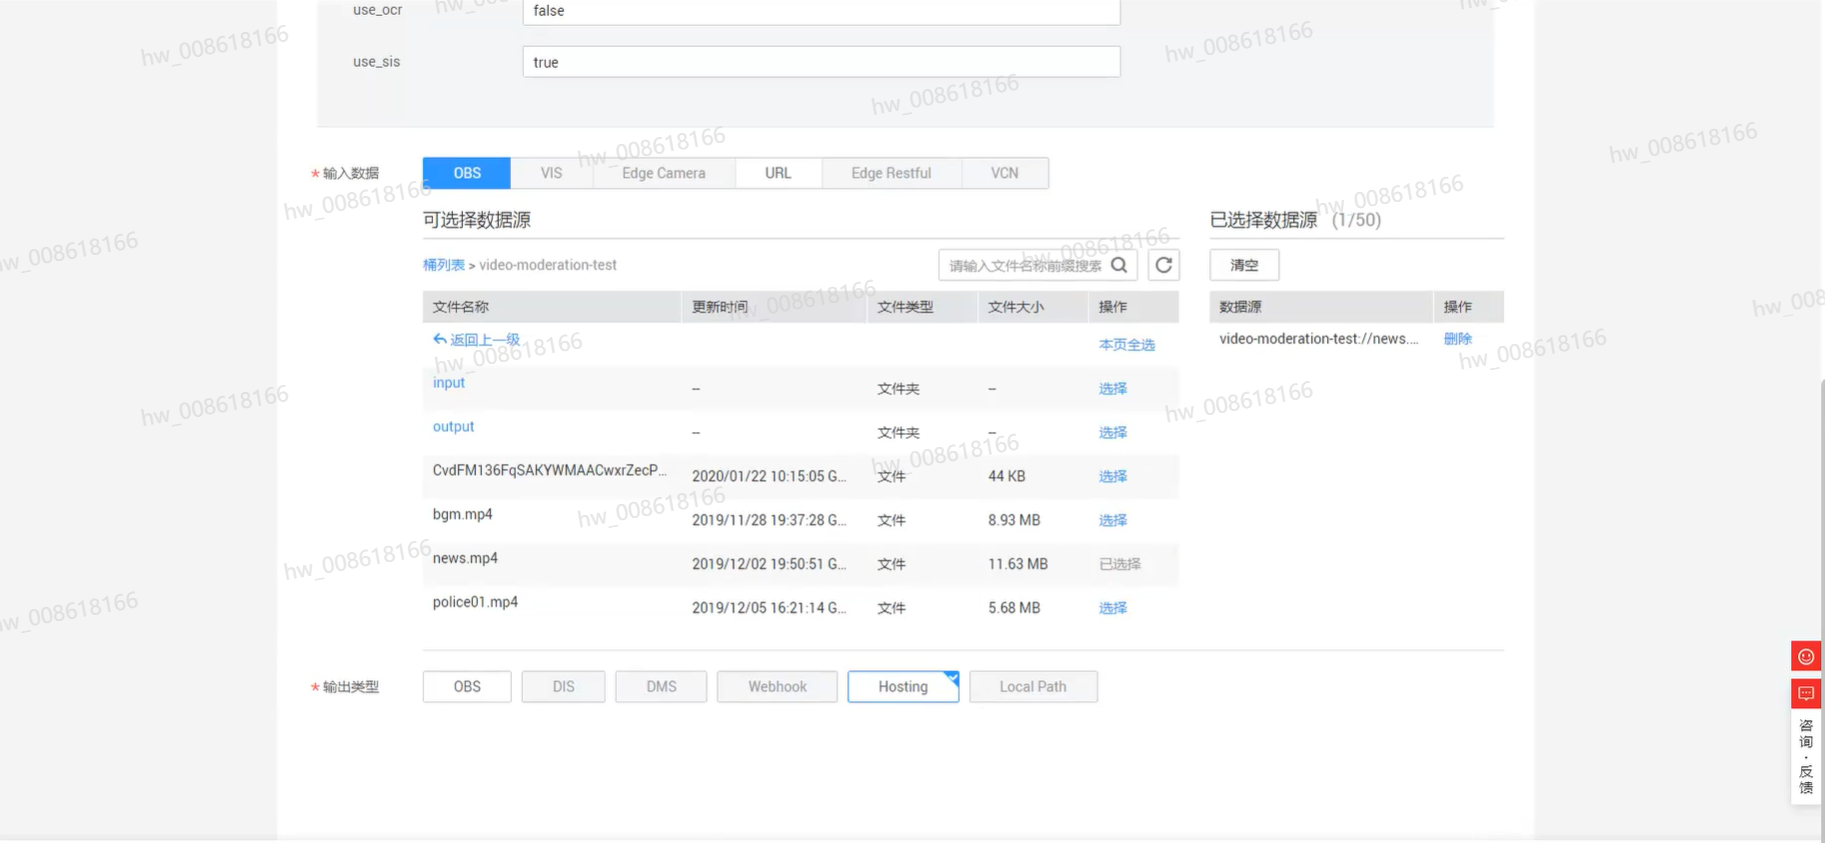The image size is (1825, 843).
Task: Select bgm.mp4 as data source
Action: [1113, 521]
